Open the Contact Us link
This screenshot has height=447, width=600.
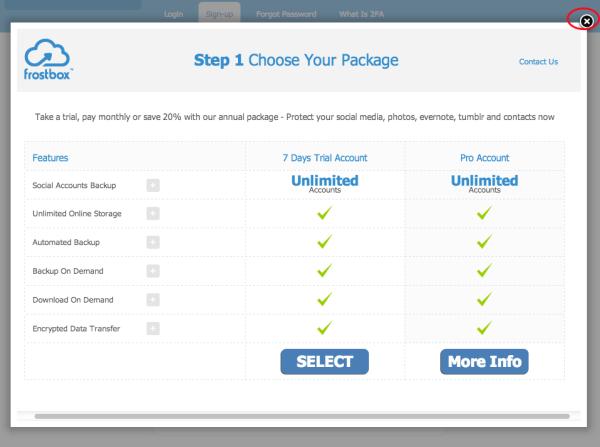(538, 62)
